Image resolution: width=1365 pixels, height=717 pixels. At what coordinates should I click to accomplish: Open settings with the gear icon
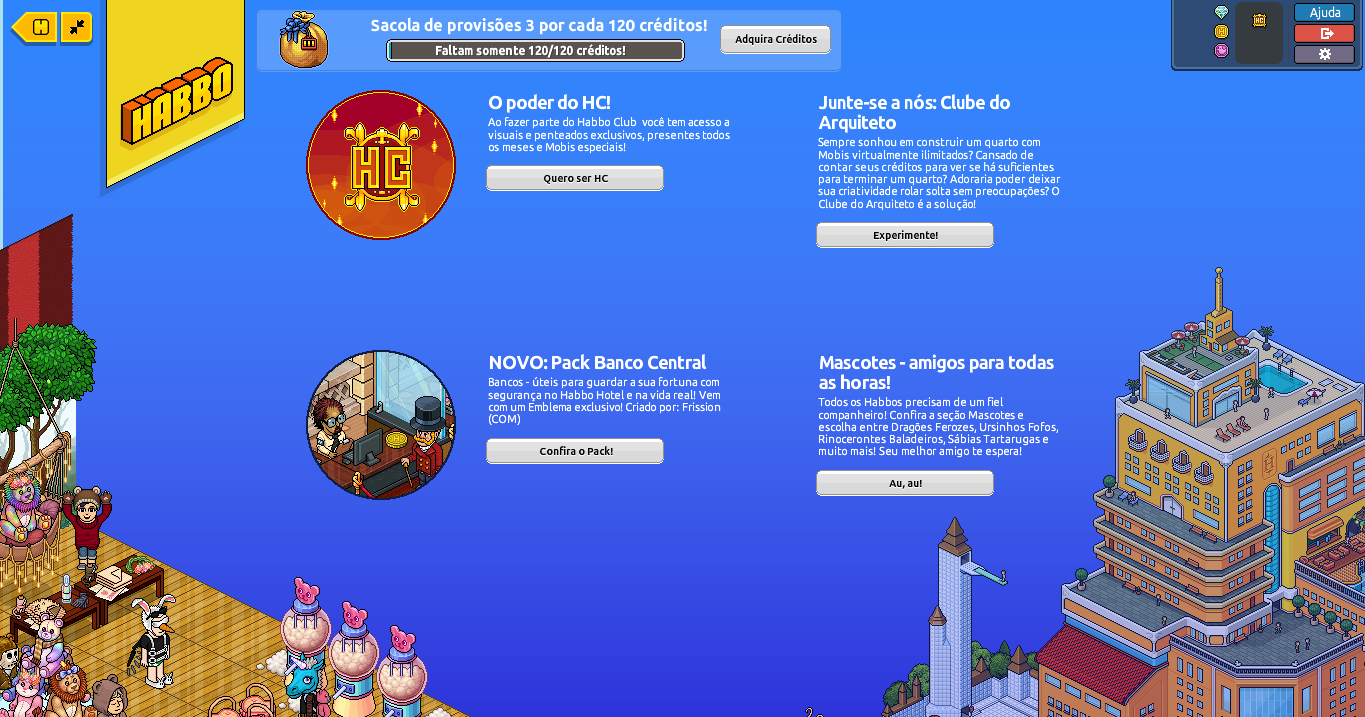click(1324, 54)
